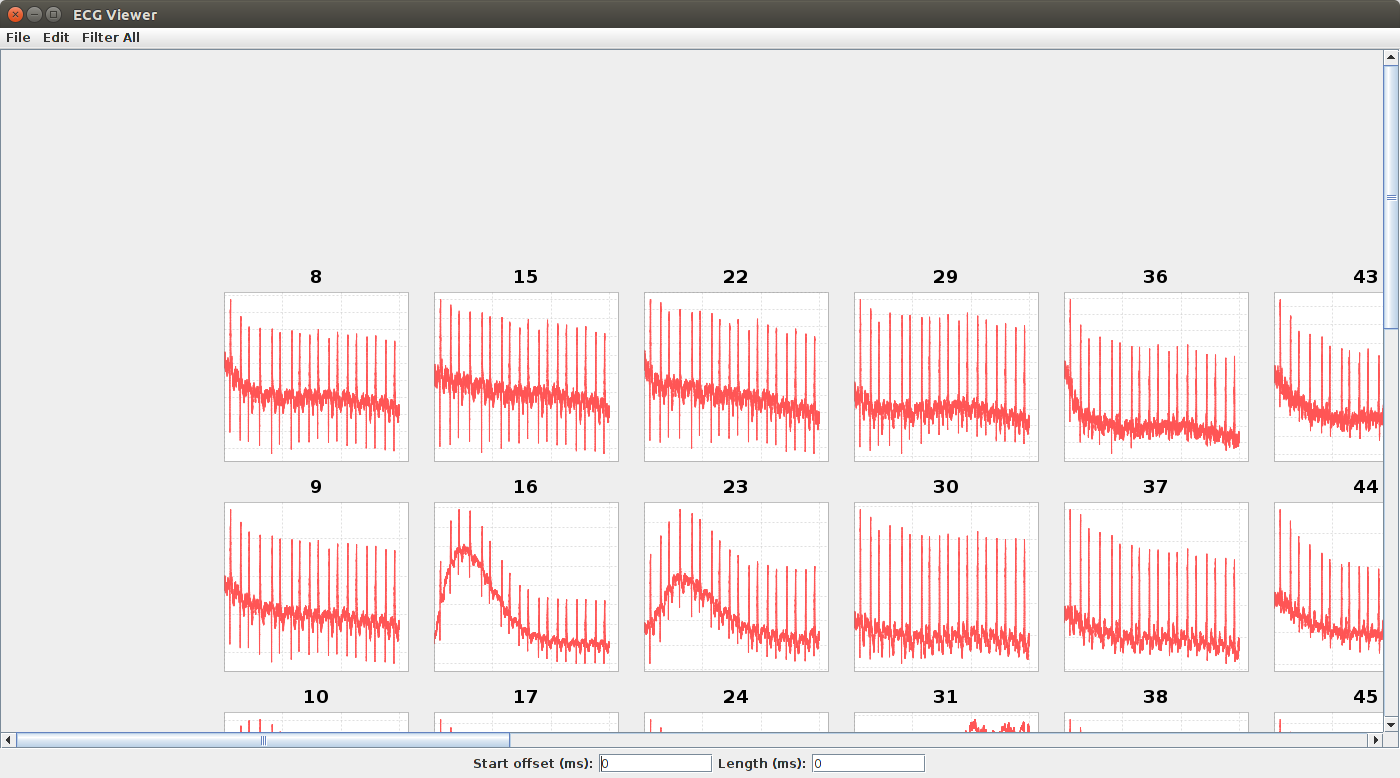Click the lead label "24"
The width and height of the screenshot is (1400, 778).
point(736,697)
